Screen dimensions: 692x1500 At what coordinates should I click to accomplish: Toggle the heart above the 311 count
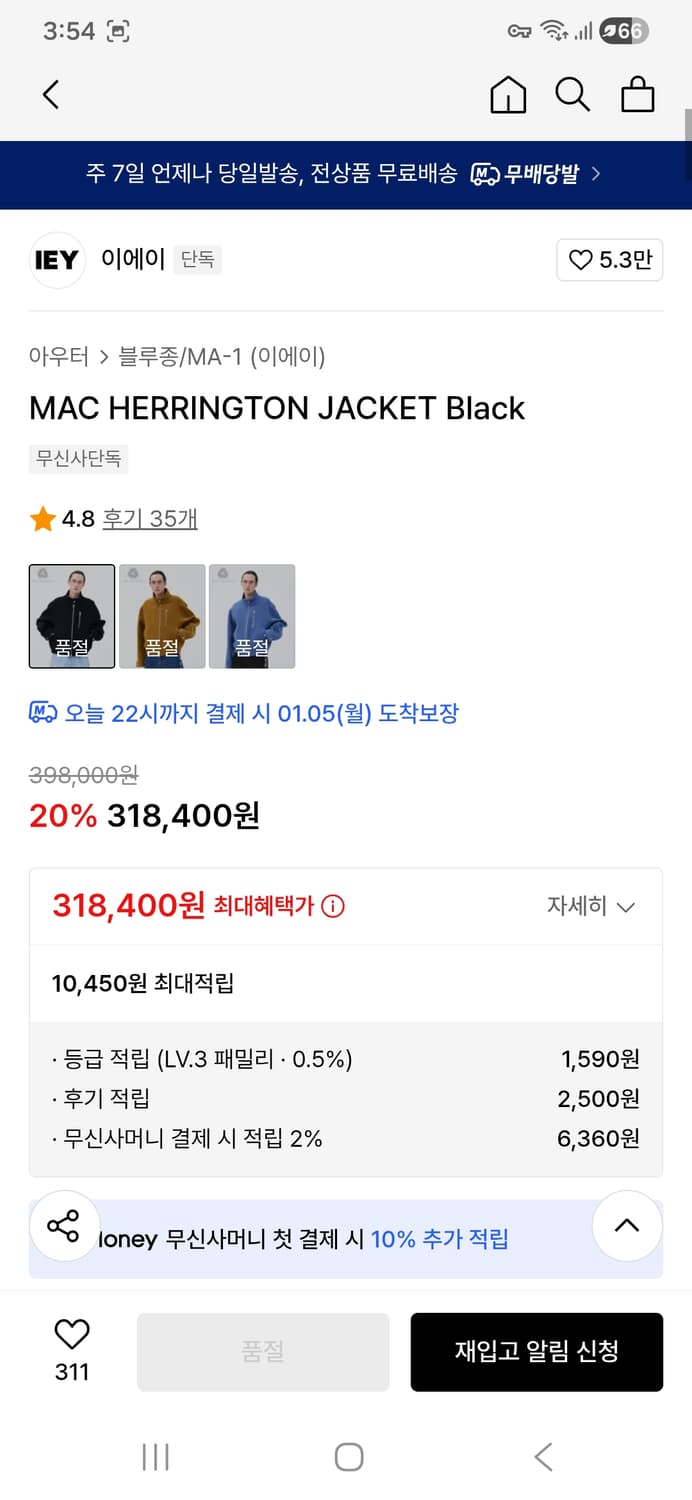70,1333
